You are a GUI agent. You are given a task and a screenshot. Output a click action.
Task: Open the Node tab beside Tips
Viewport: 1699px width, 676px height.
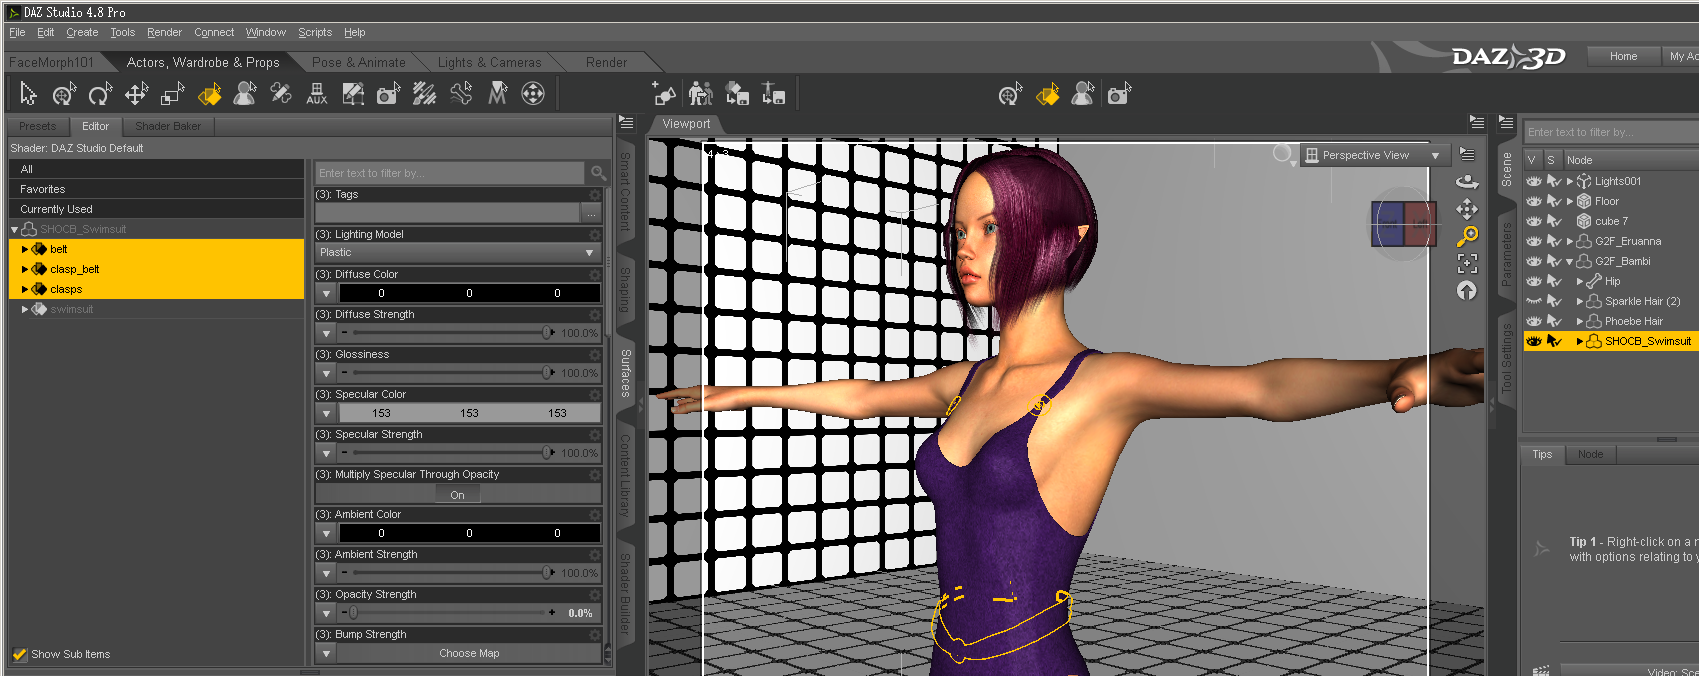pyautogui.click(x=1590, y=454)
